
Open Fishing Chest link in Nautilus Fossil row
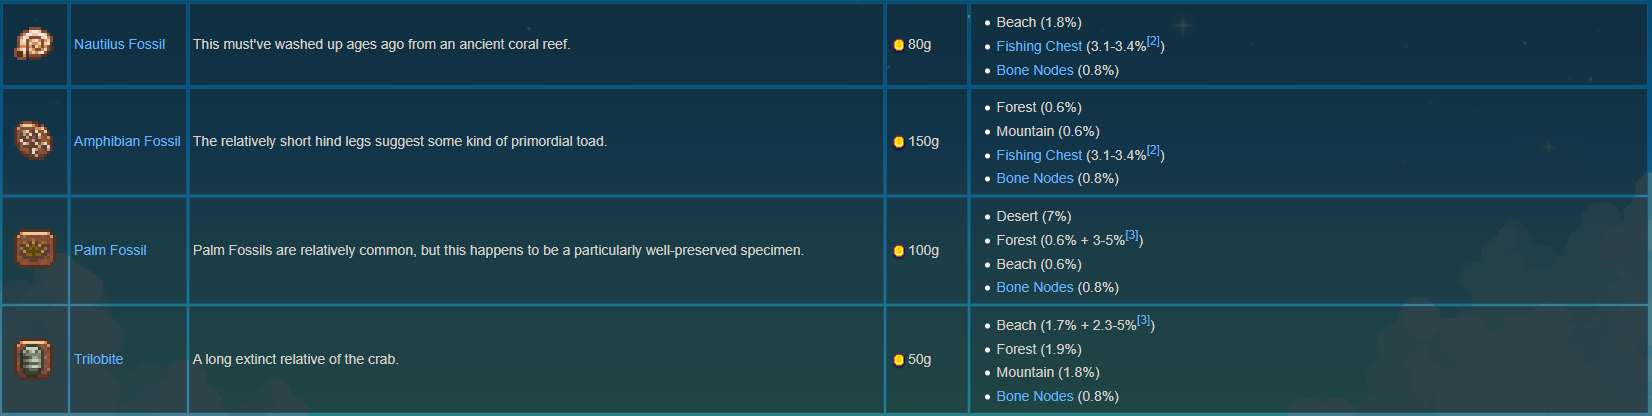point(1039,46)
